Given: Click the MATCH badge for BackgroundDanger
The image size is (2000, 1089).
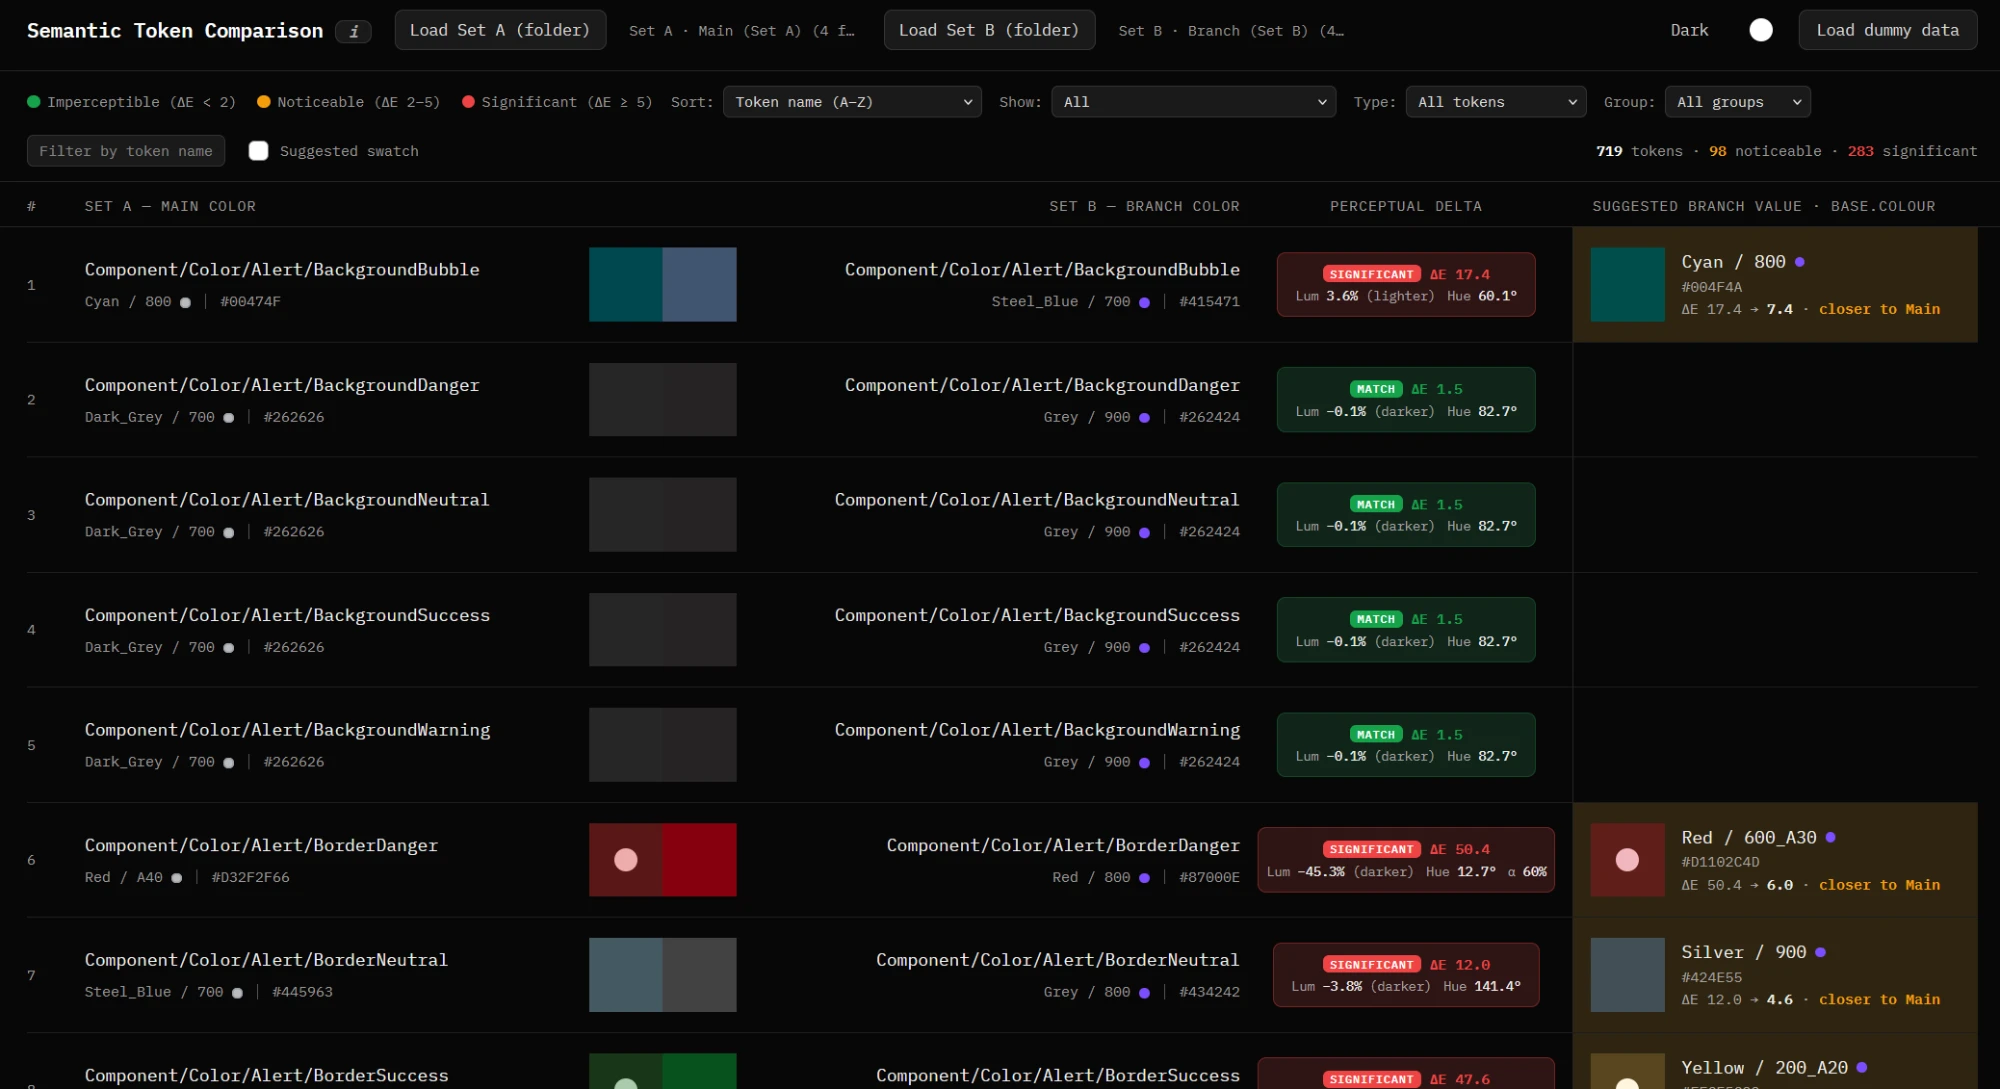Looking at the screenshot, I should 1376,389.
